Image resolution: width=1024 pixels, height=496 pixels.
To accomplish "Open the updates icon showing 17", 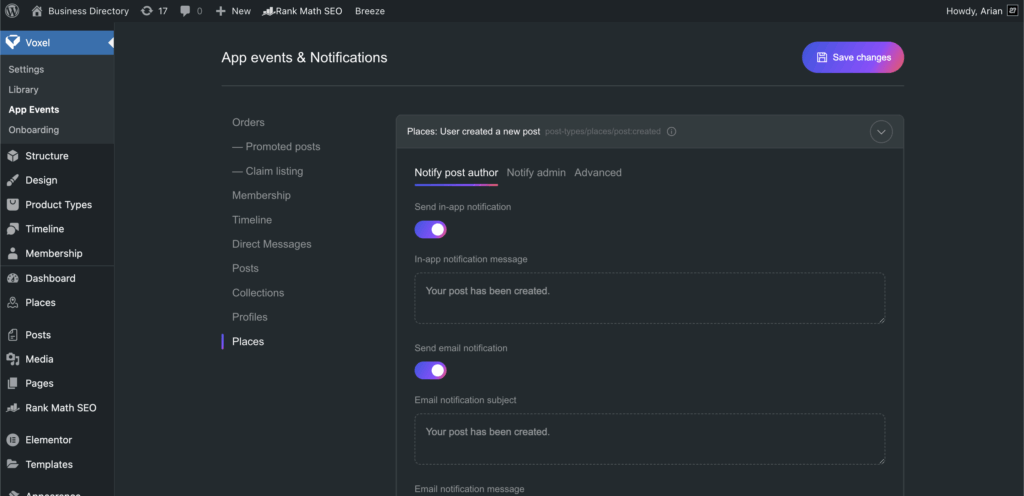I will [148, 11].
